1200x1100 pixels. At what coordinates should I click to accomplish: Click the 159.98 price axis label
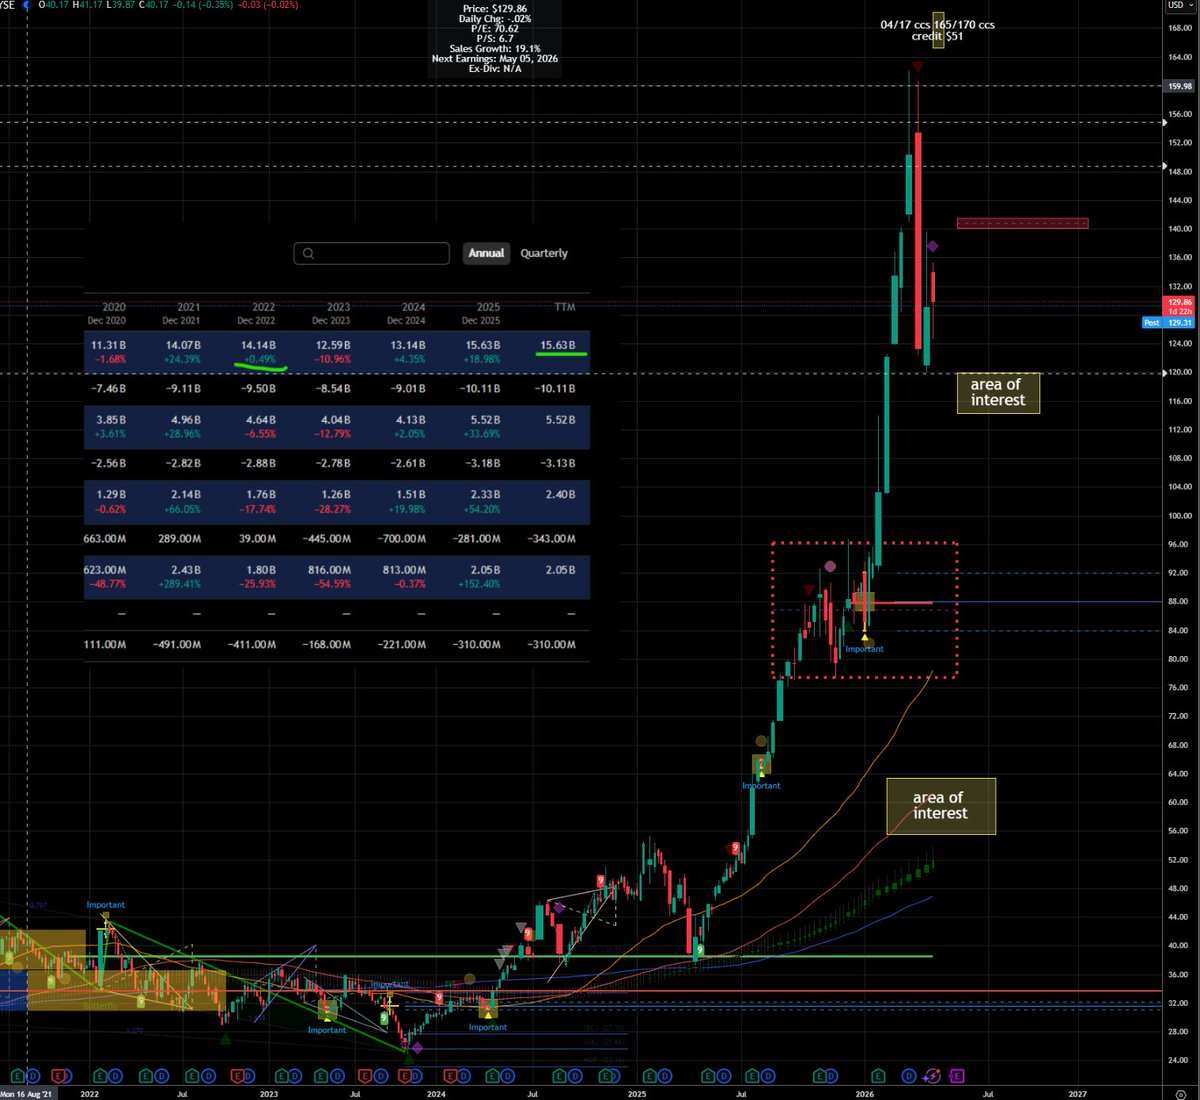tap(1180, 87)
